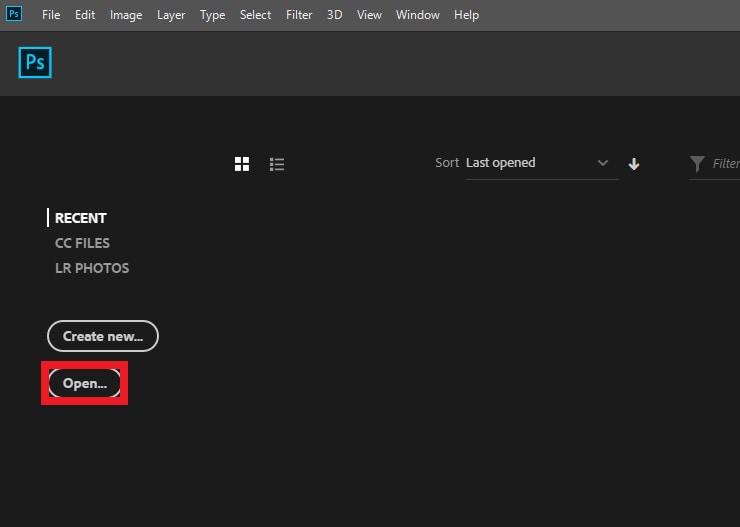Open the Type menu
The height and width of the screenshot is (527, 740).
coord(212,15)
